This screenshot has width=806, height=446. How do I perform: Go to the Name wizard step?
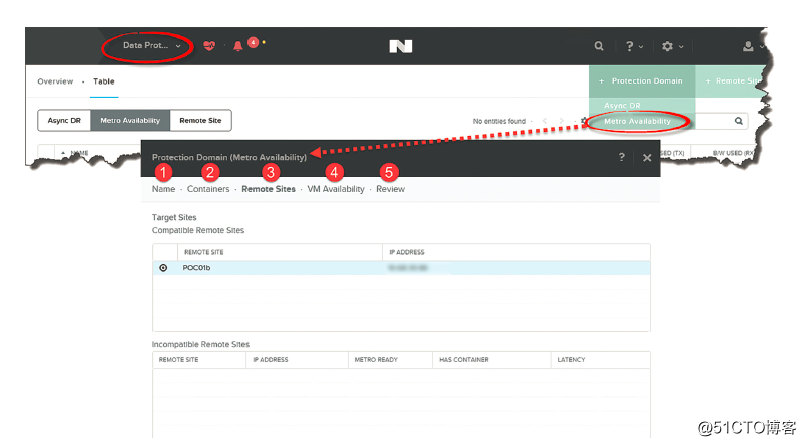[163, 189]
